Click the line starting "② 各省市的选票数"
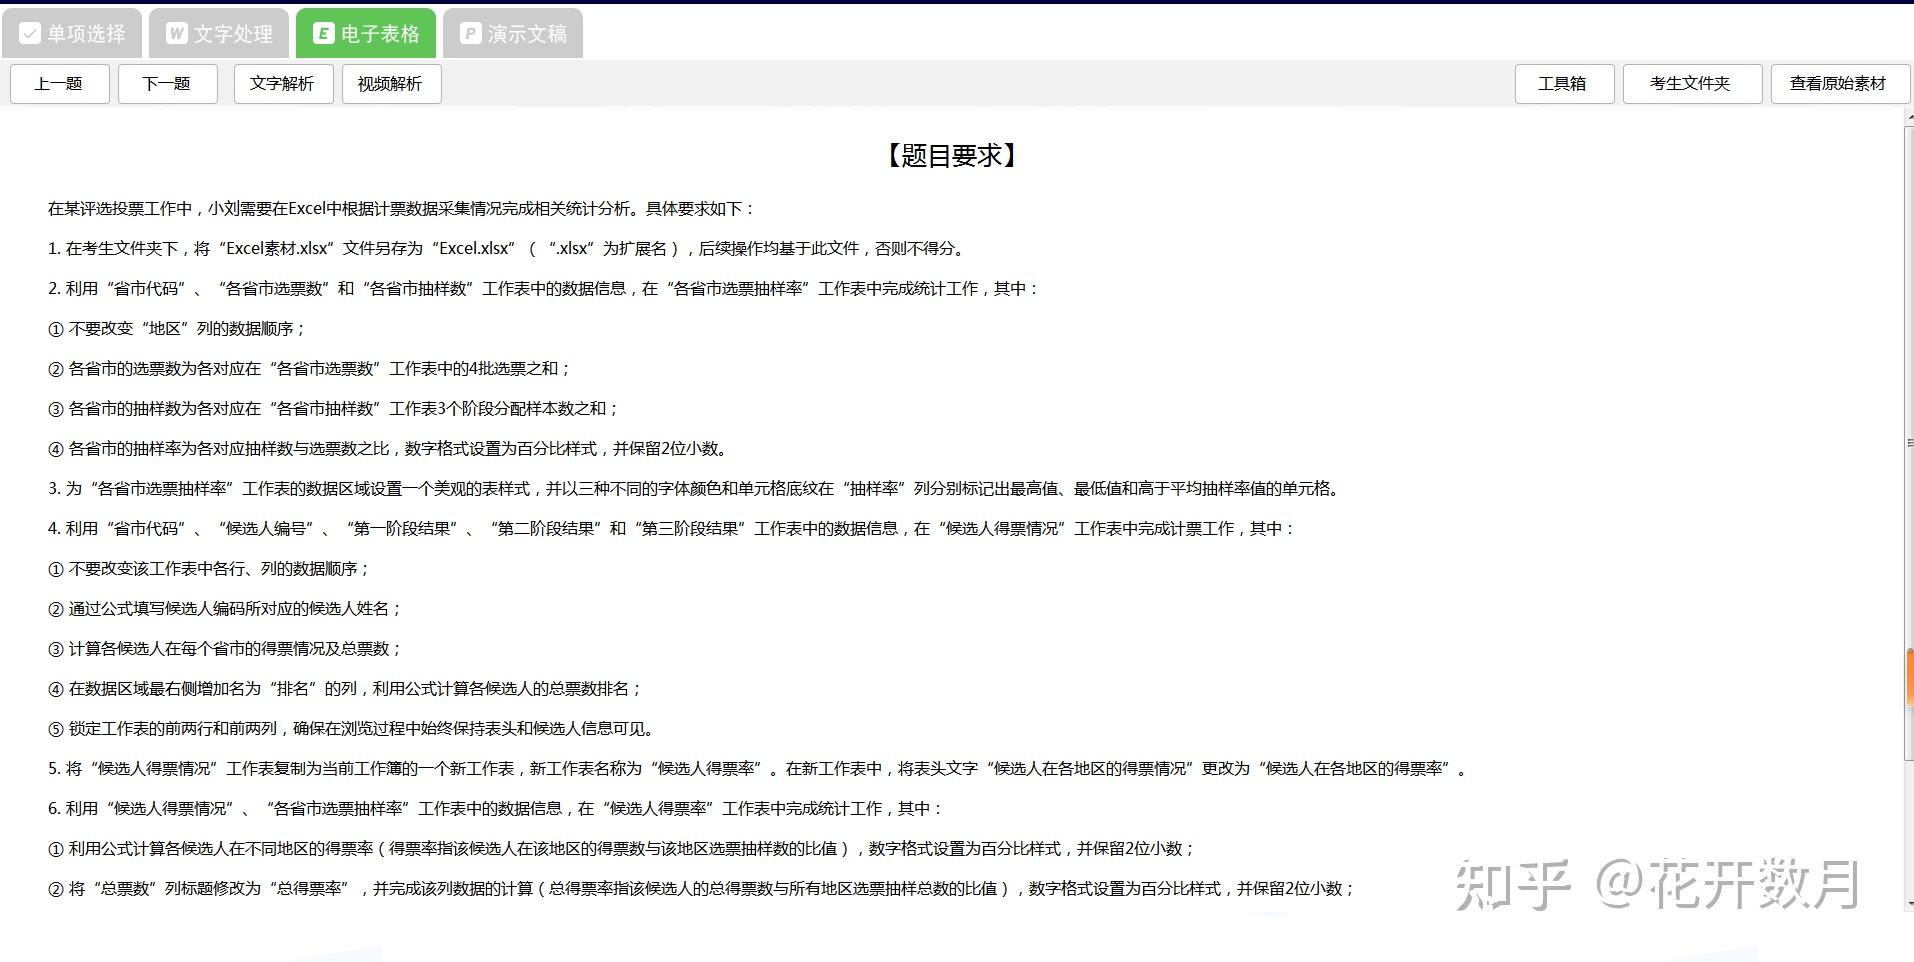Screen dimensions: 1914x962 [311, 369]
